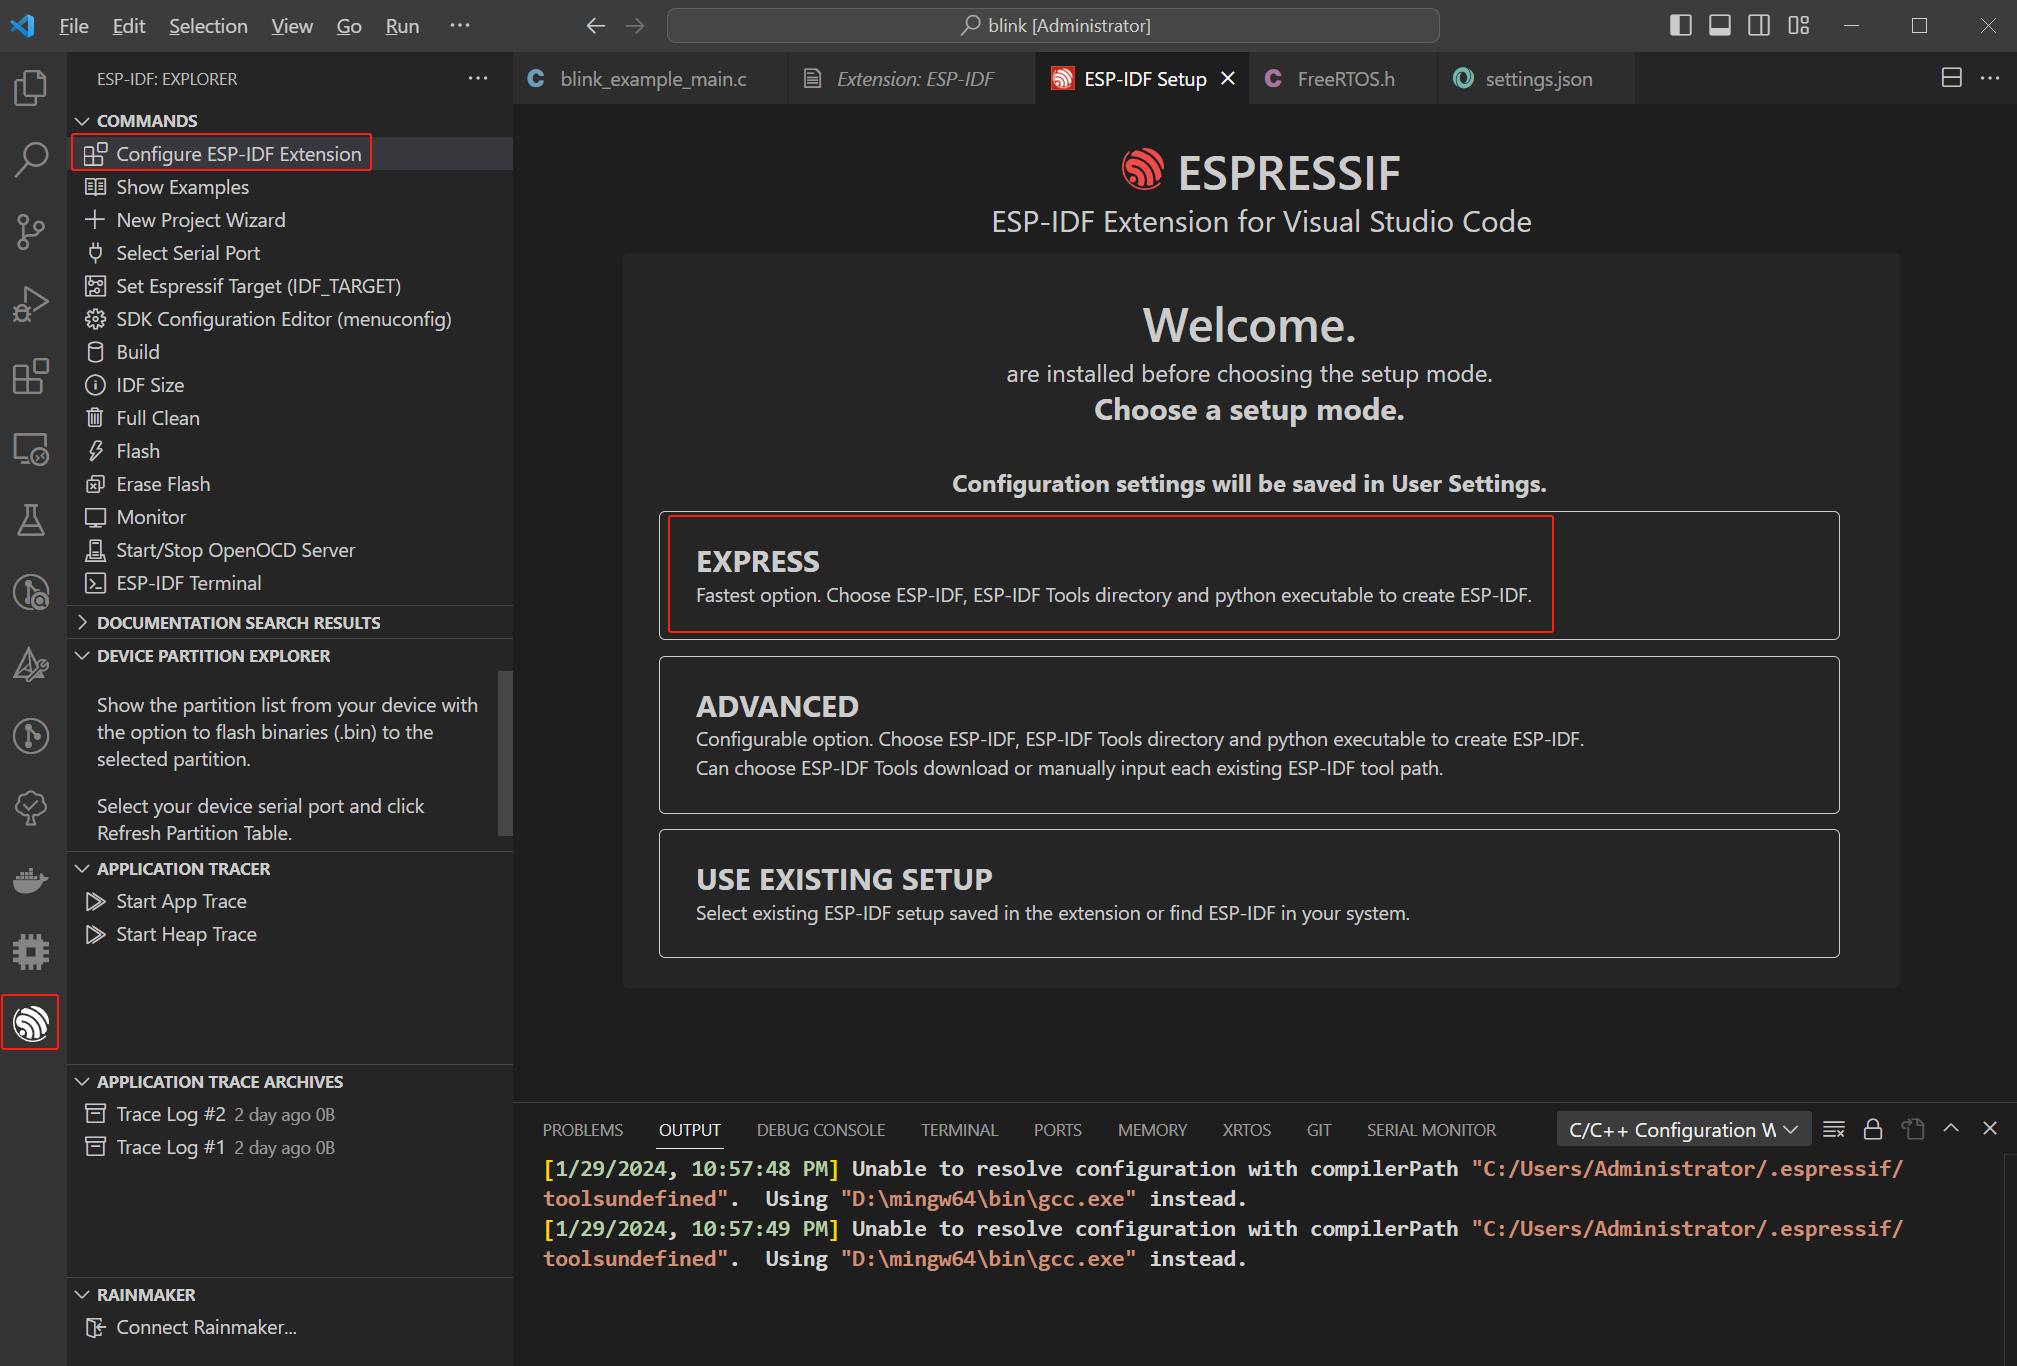Collapse the COMMANDS section
This screenshot has height=1366, width=2017.
290,121
